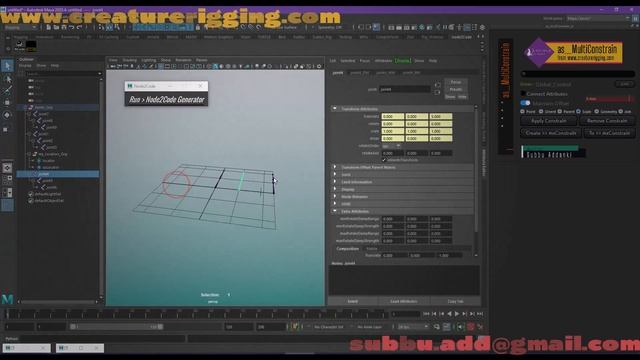
Task: Click the Select button in Attribute Editor
Action: coord(353,301)
